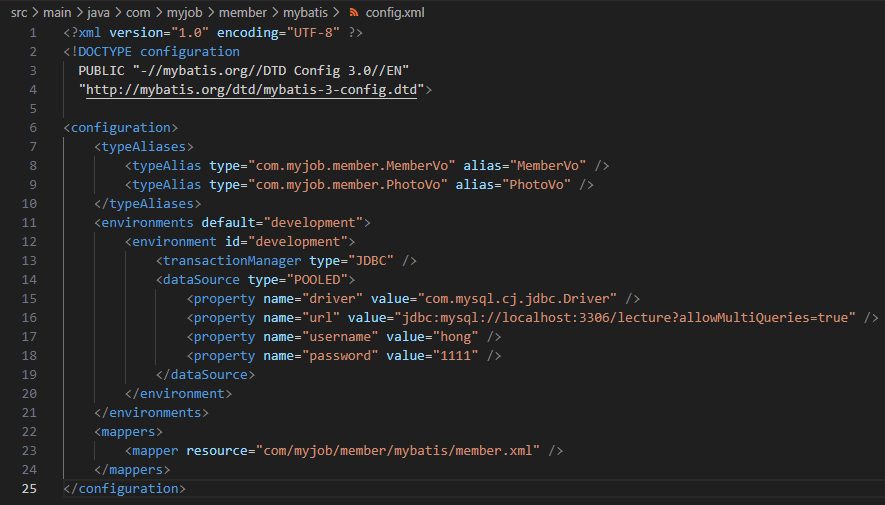Click the name="driver" value
The width and height of the screenshot is (885, 505).
(x=332, y=298)
